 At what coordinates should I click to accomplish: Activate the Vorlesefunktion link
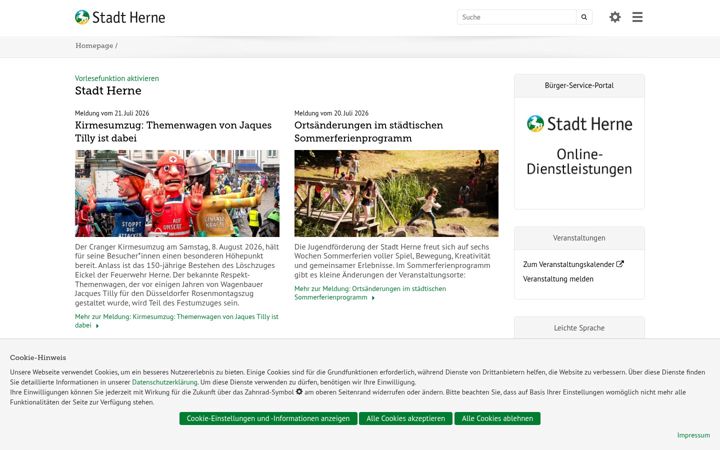click(117, 78)
